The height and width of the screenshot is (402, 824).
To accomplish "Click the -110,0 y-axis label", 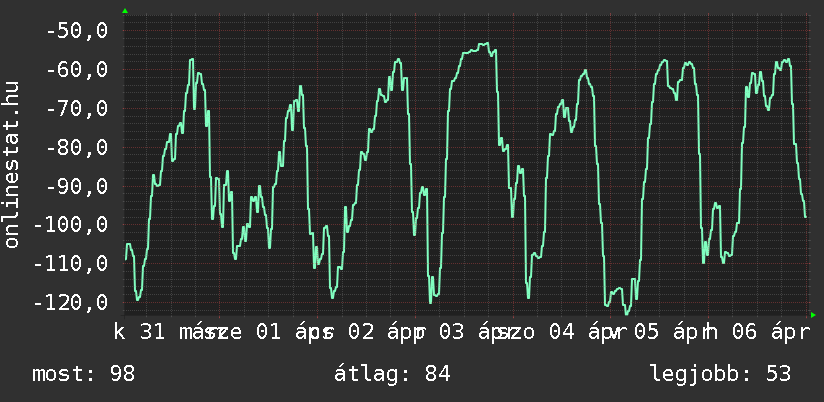I will [70, 264].
